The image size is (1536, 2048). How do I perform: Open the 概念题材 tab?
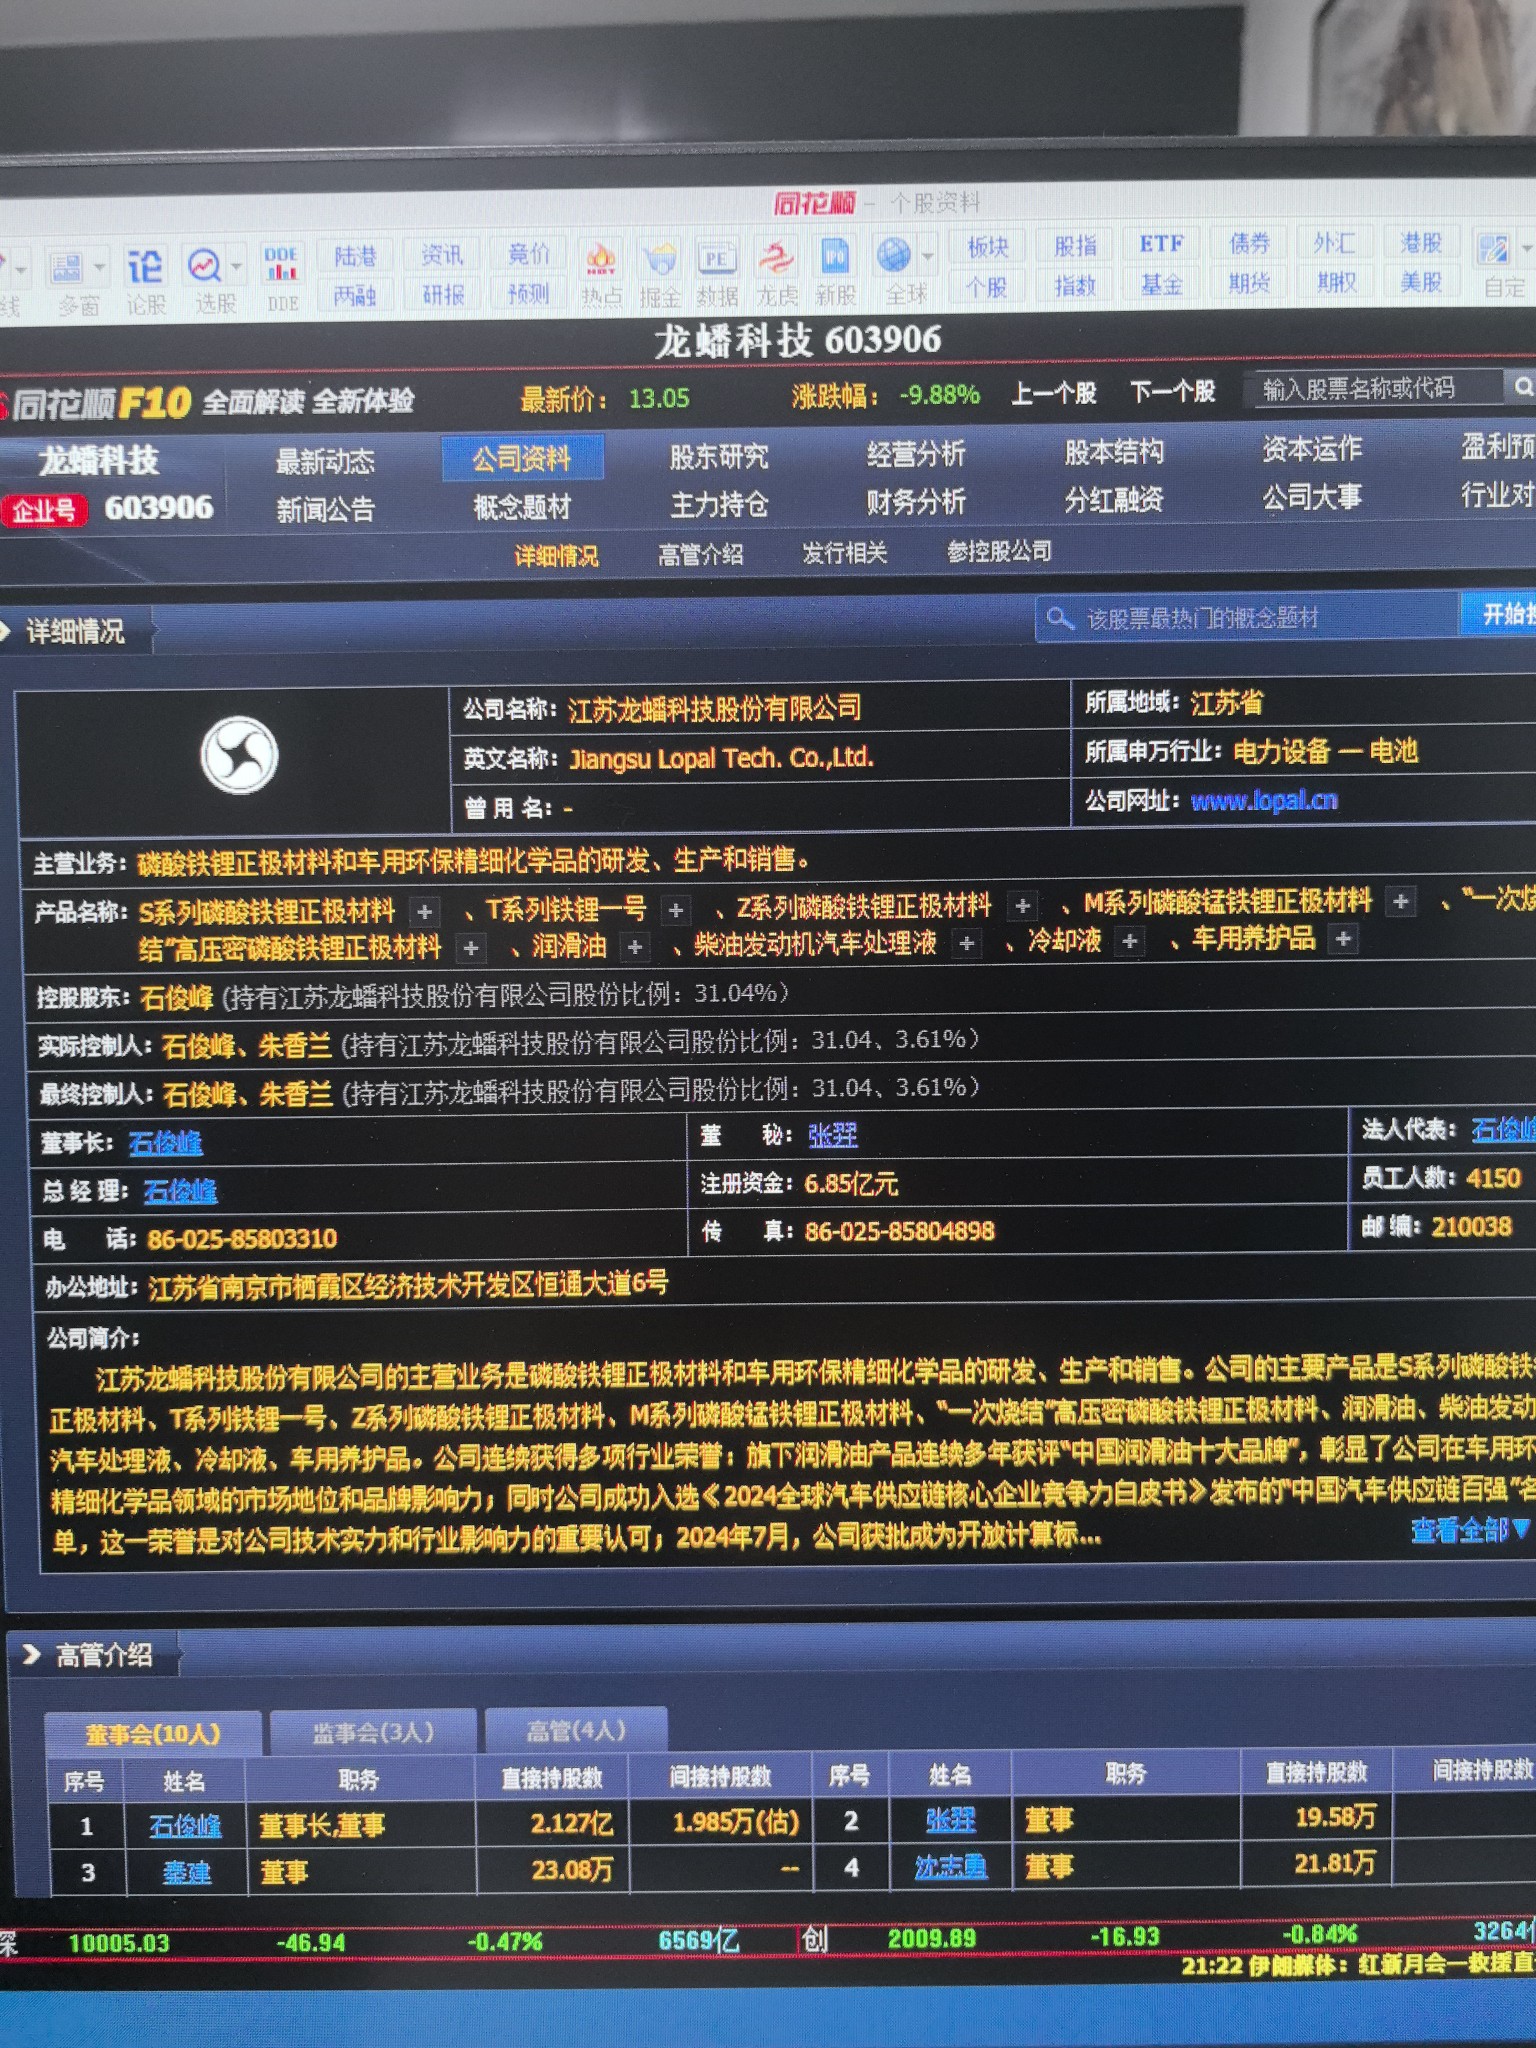point(522,507)
